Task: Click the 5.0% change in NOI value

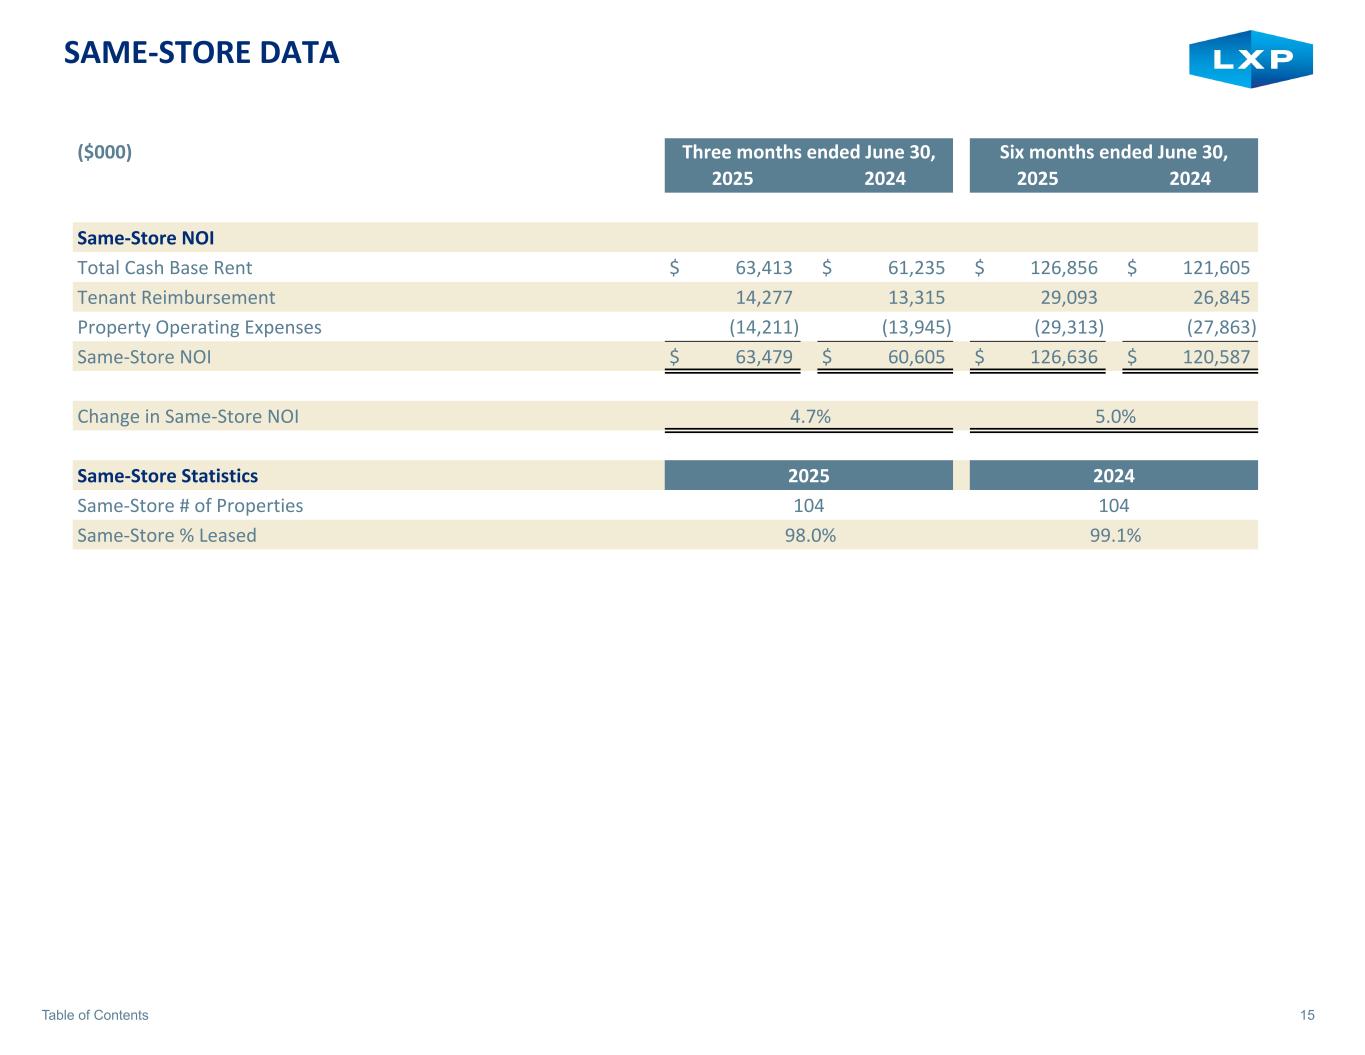Action: (1115, 416)
